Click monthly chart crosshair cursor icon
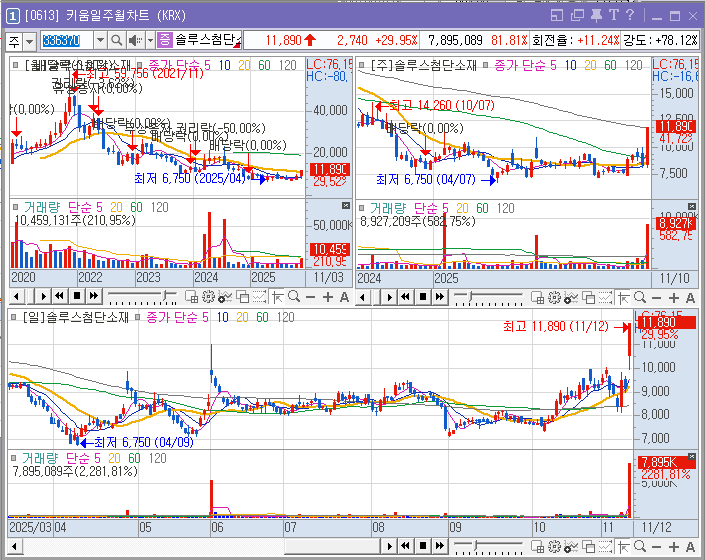705x560 pixels. (277, 297)
